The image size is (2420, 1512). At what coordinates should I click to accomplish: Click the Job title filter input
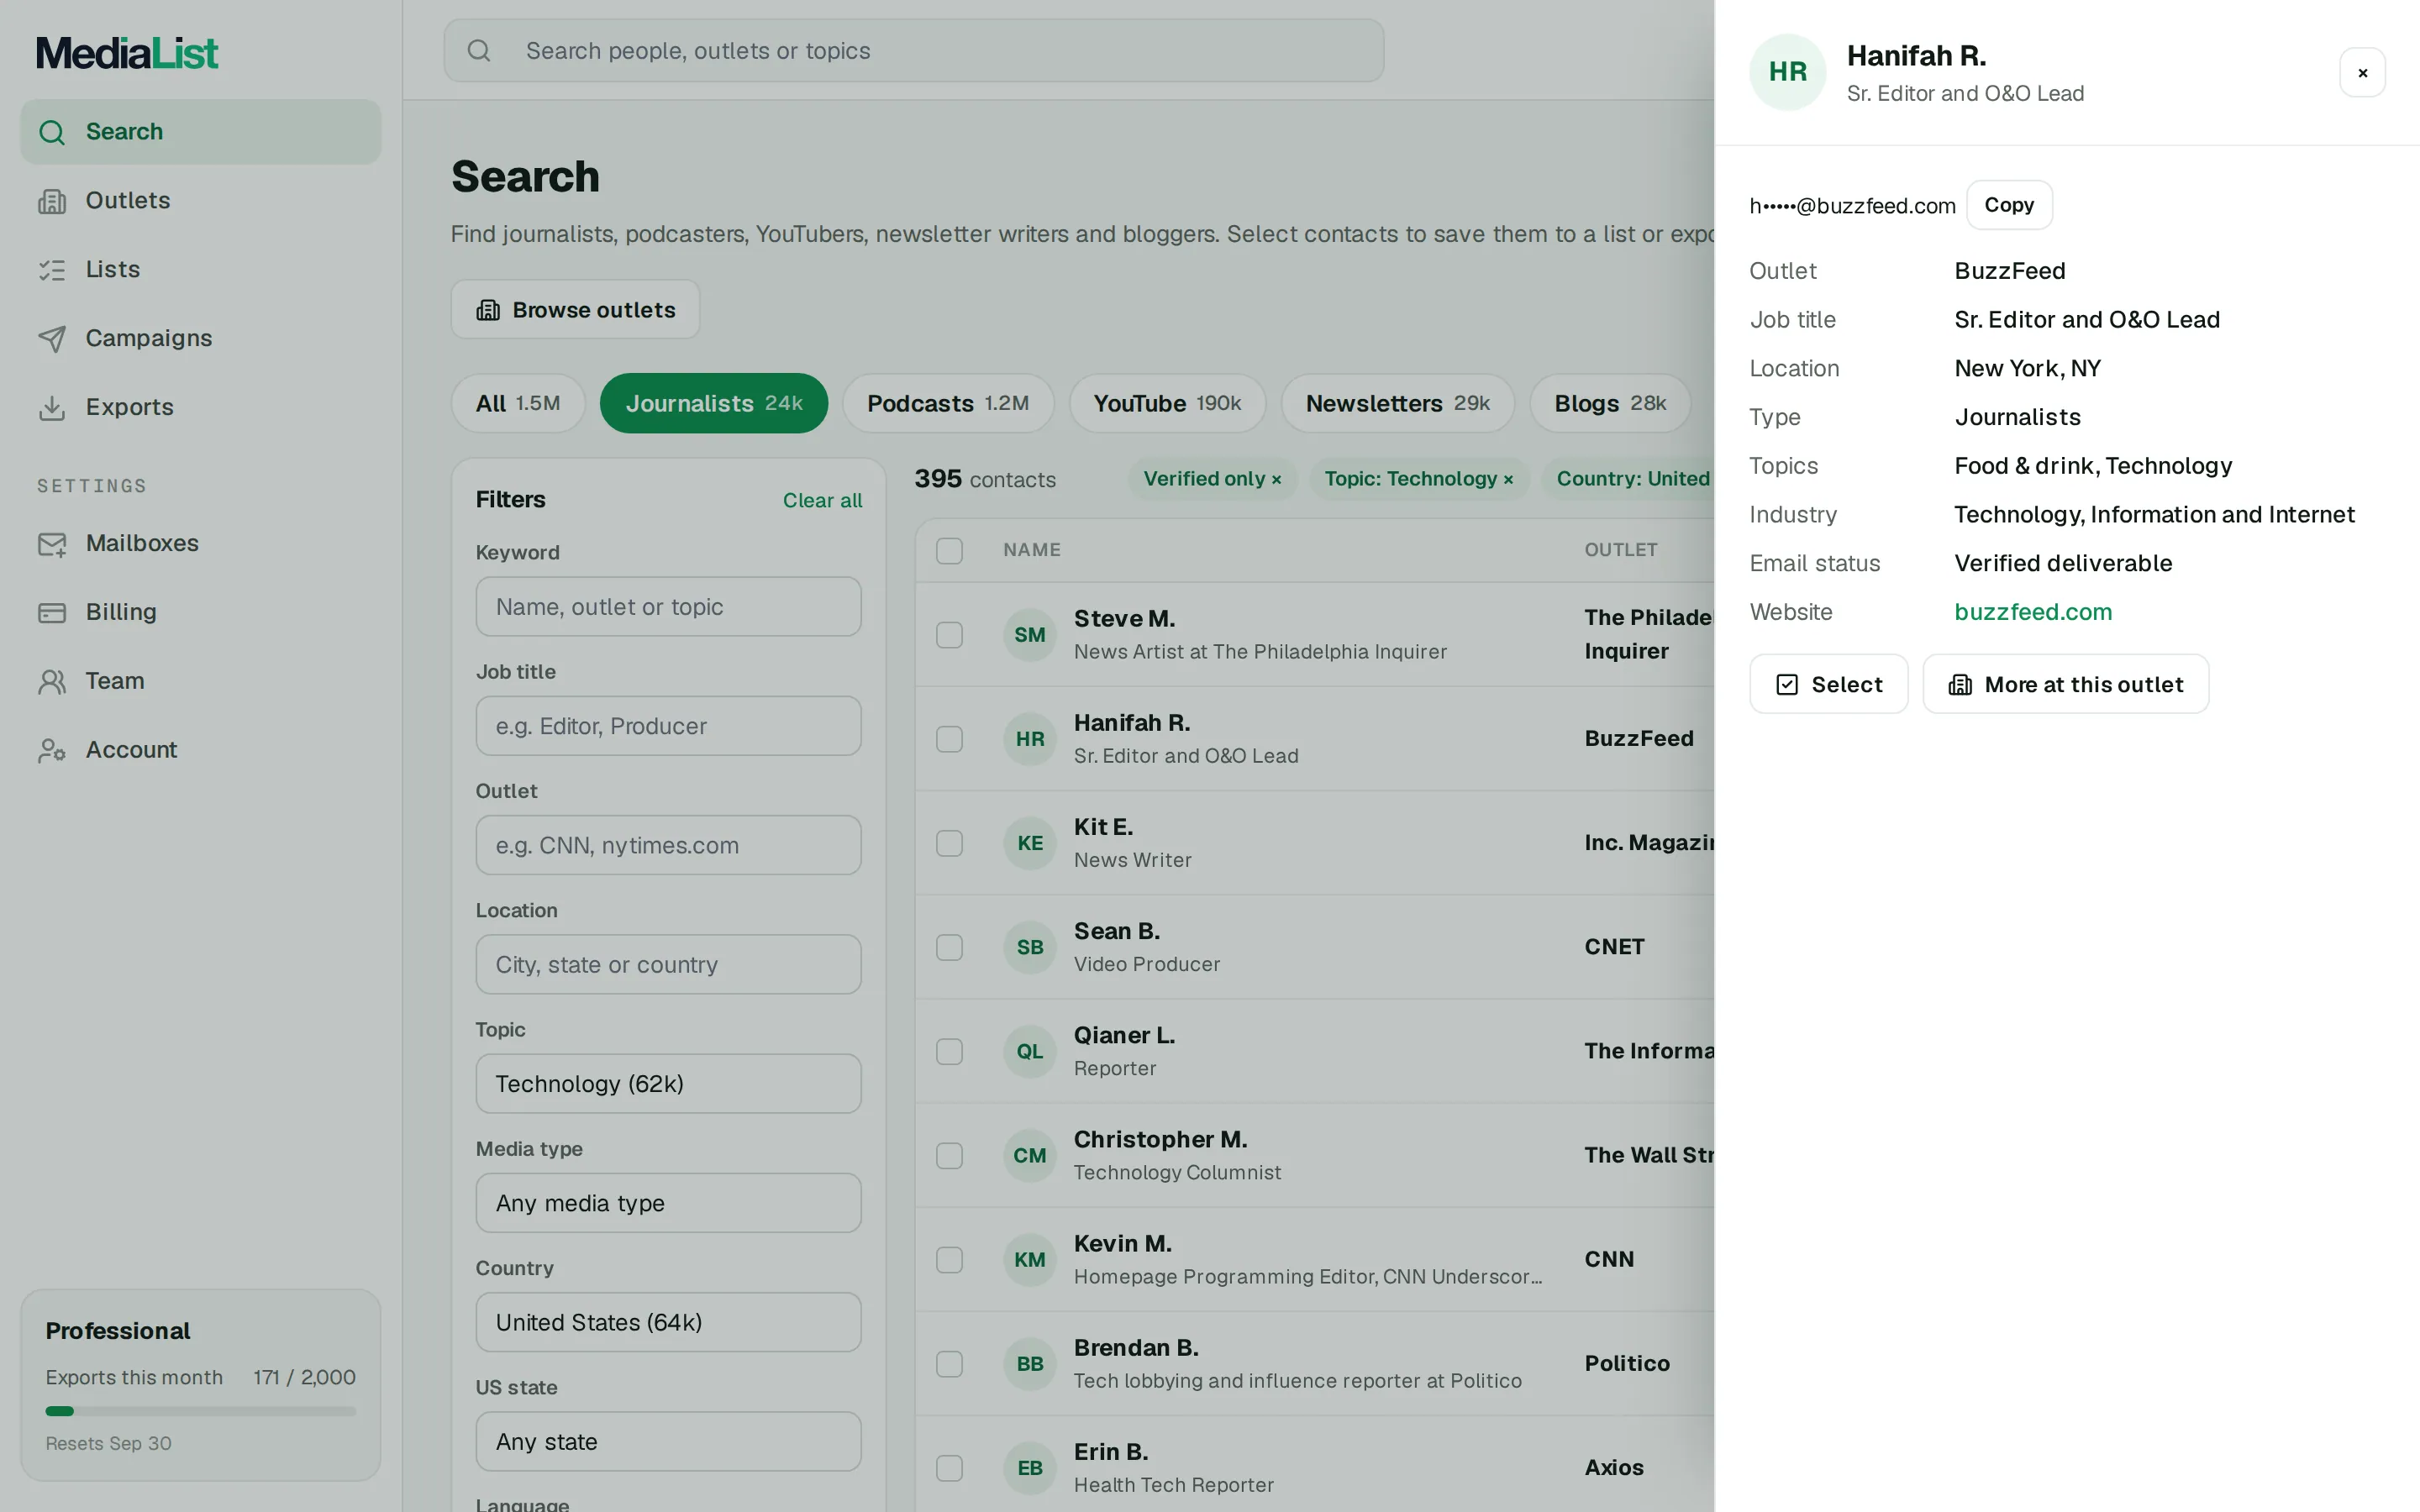[x=668, y=726]
